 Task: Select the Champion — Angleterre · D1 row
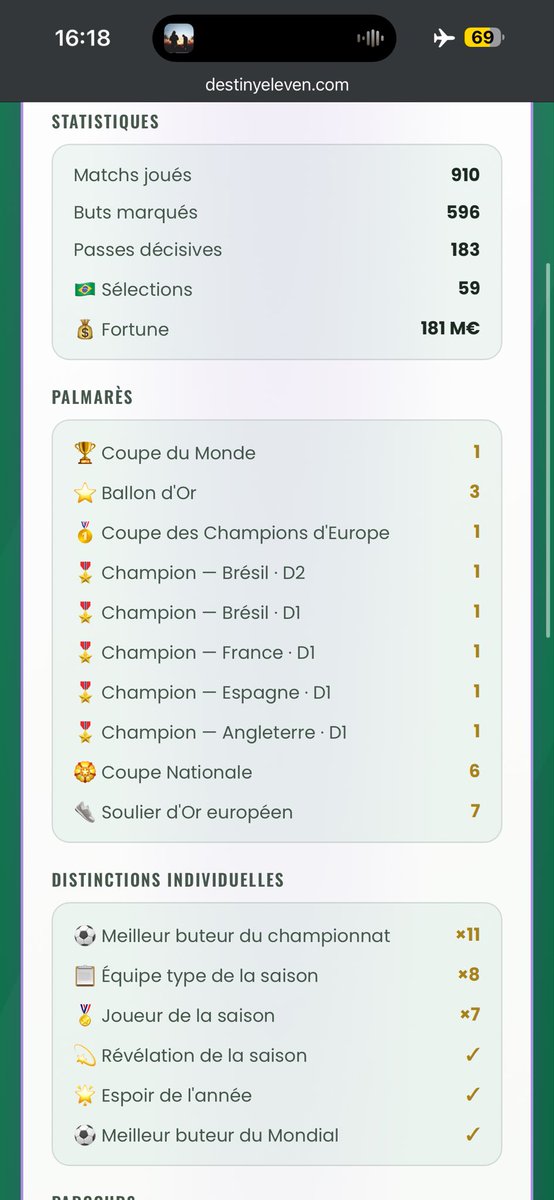tap(277, 732)
